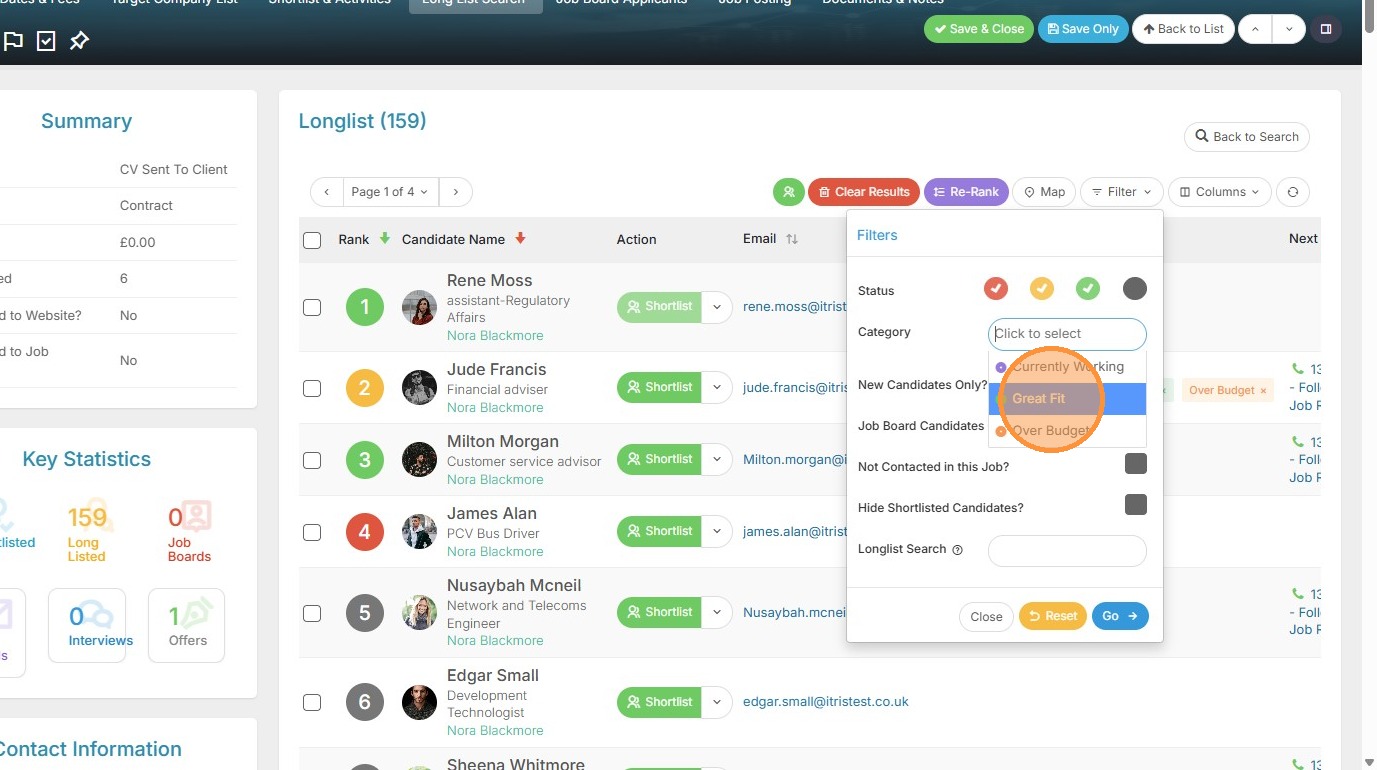Click the pin icon in the header

79,41
